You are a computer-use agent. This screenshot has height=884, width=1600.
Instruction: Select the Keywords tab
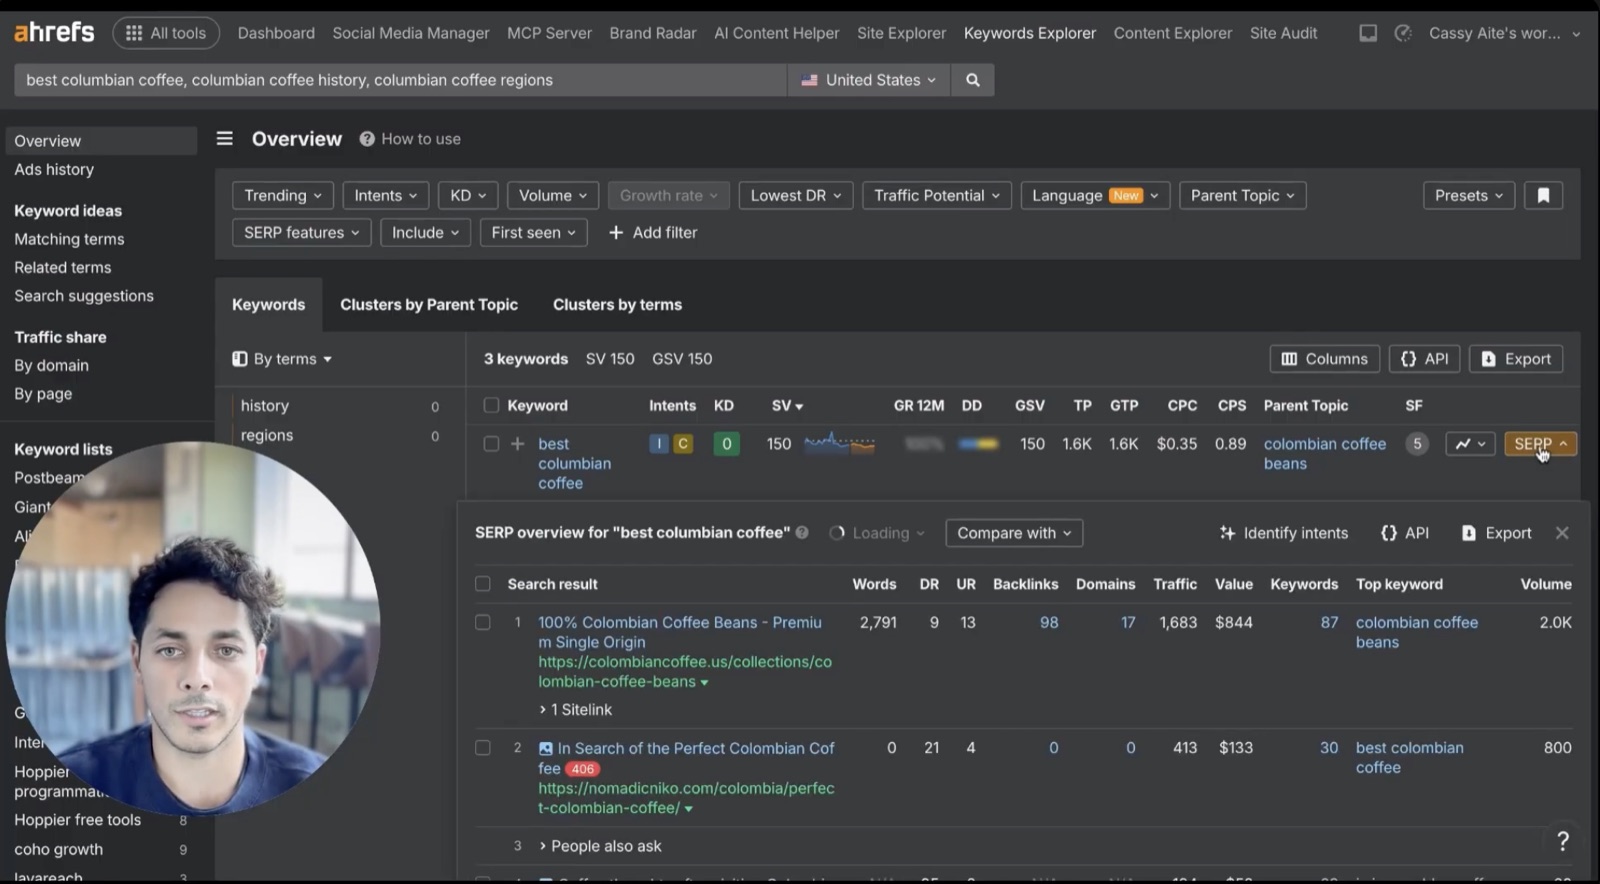coord(268,305)
